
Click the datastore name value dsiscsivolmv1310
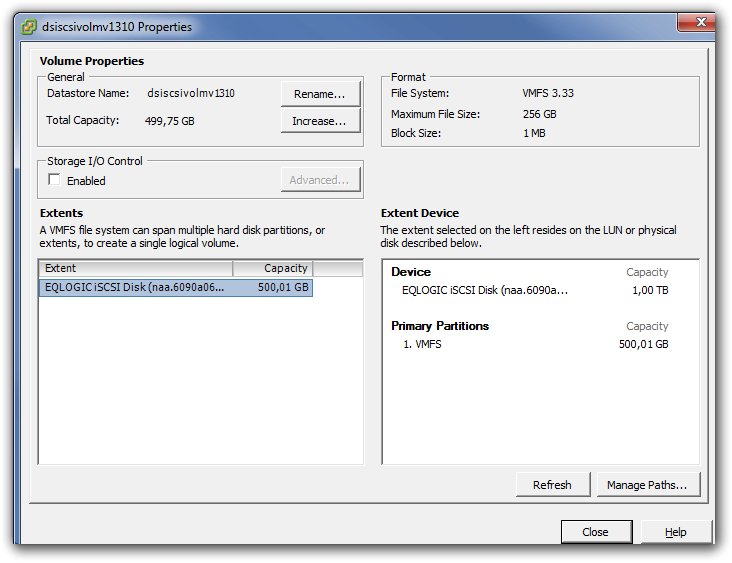191,93
